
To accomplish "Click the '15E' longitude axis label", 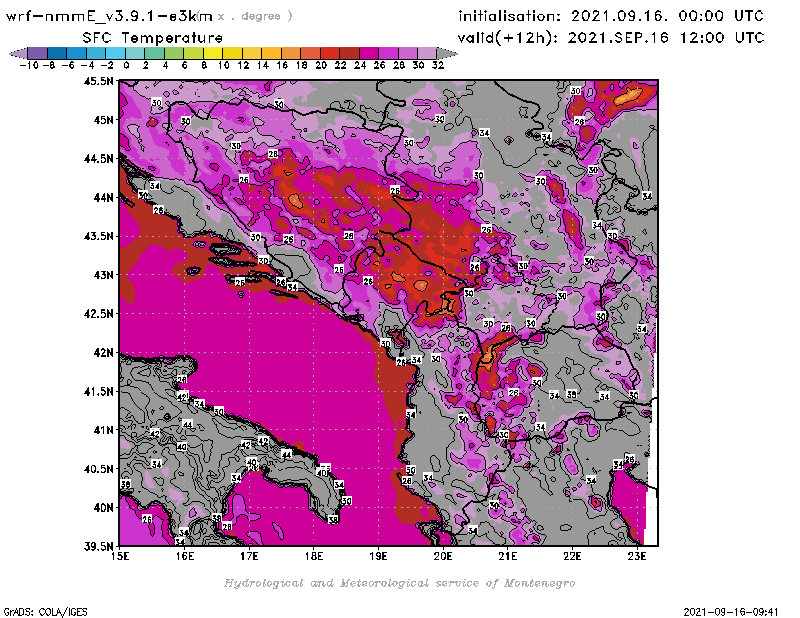I will [x=120, y=556].
